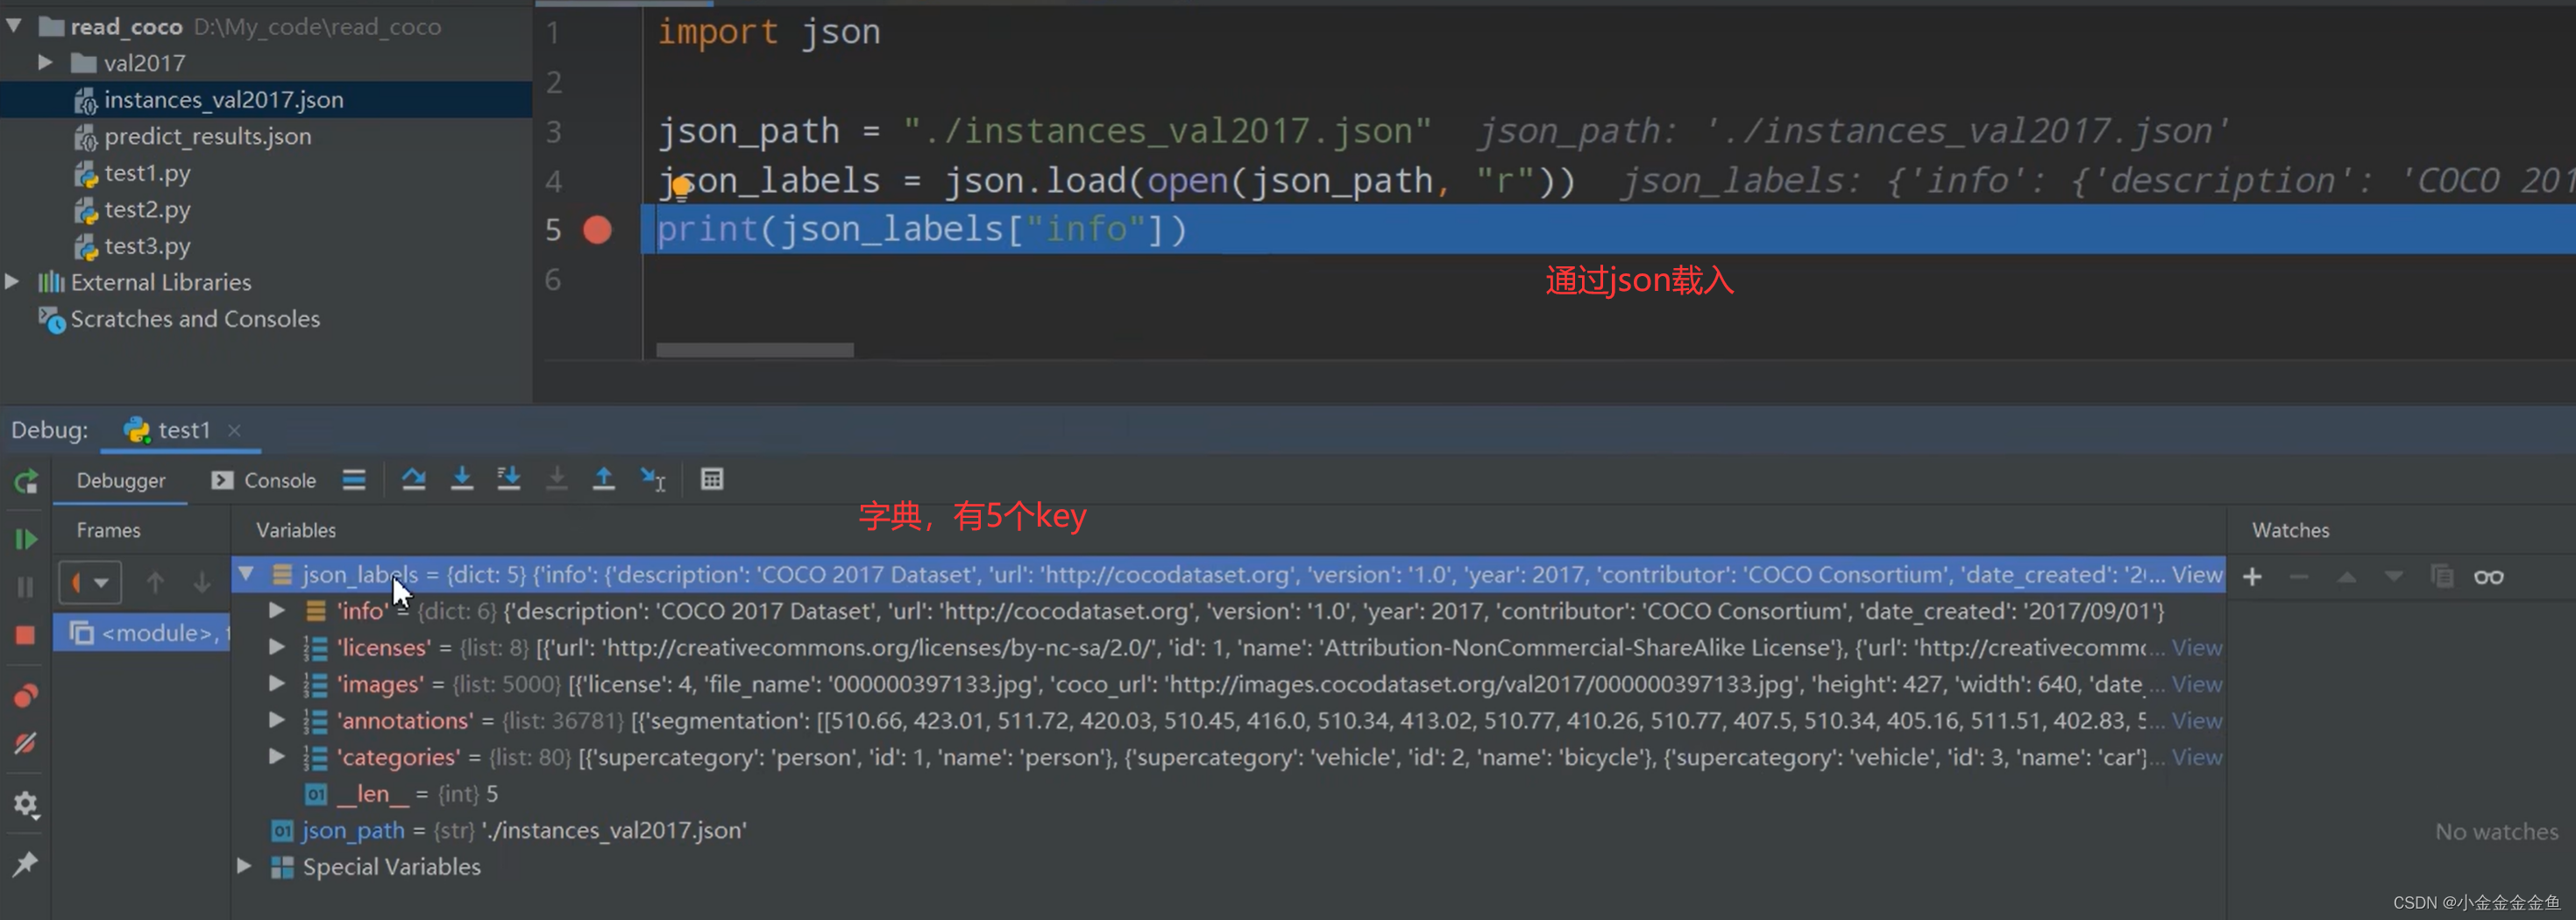
Task: Click previous frame up arrow
Action: [155, 582]
